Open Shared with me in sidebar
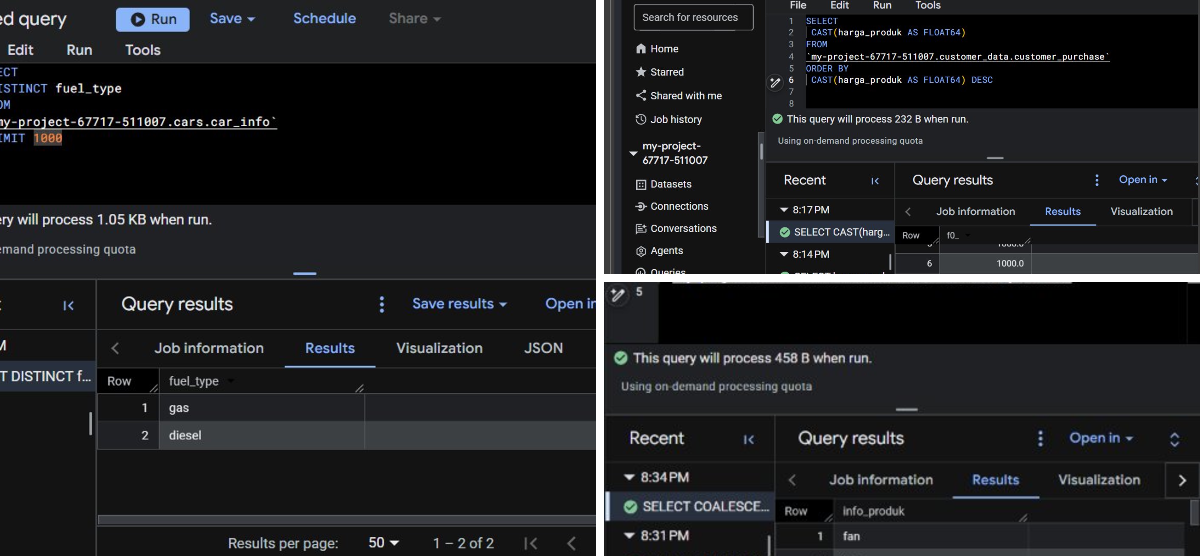This screenshot has width=1200, height=556. (678, 96)
